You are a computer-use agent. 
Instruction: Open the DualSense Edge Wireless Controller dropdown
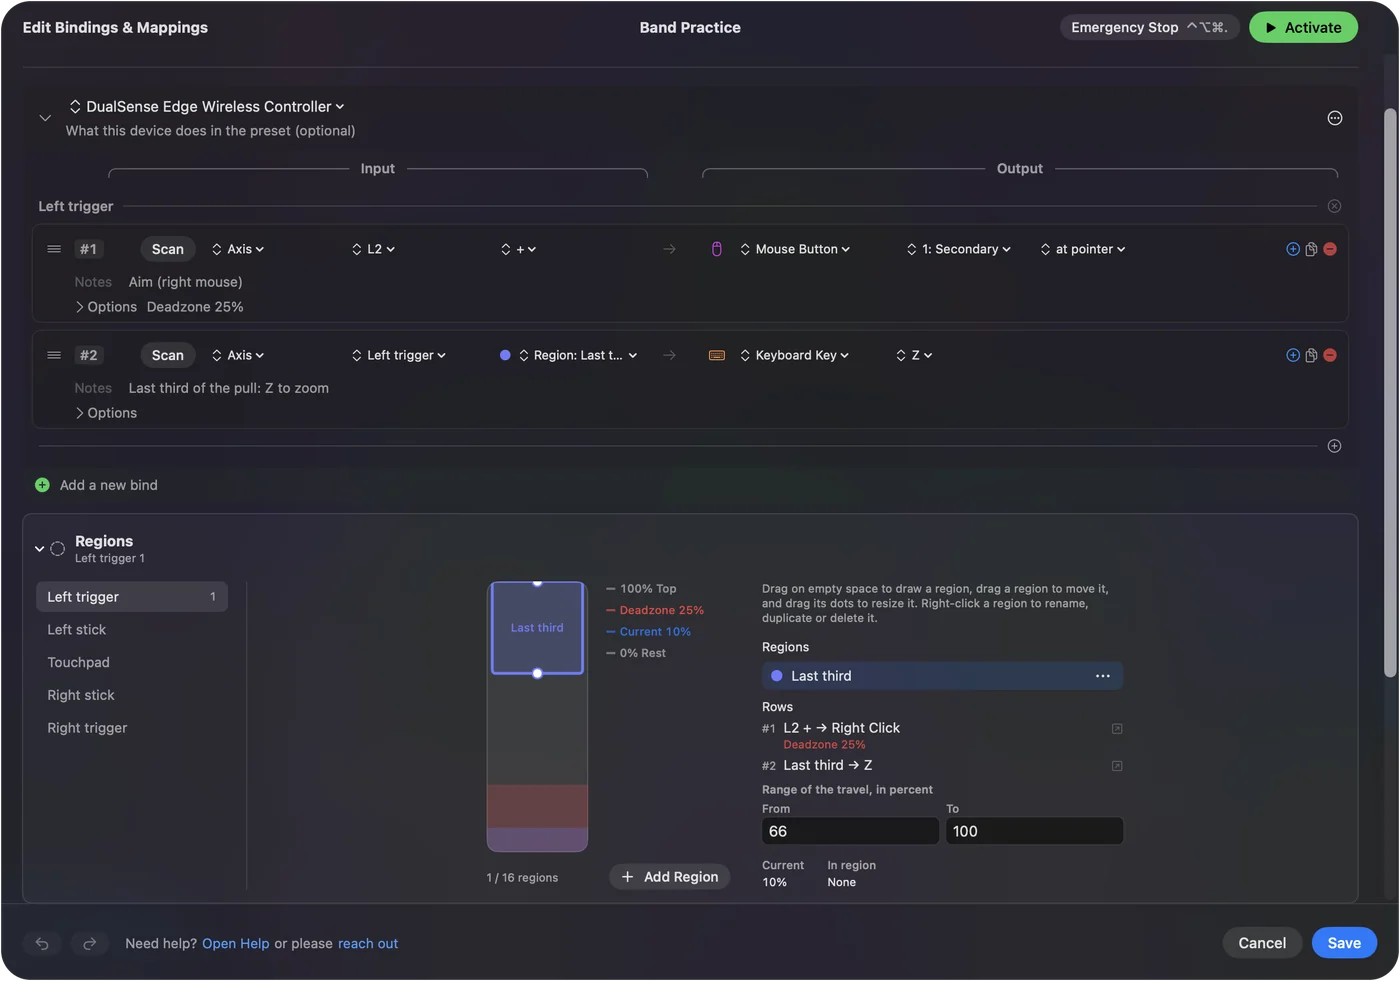pos(206,107)
